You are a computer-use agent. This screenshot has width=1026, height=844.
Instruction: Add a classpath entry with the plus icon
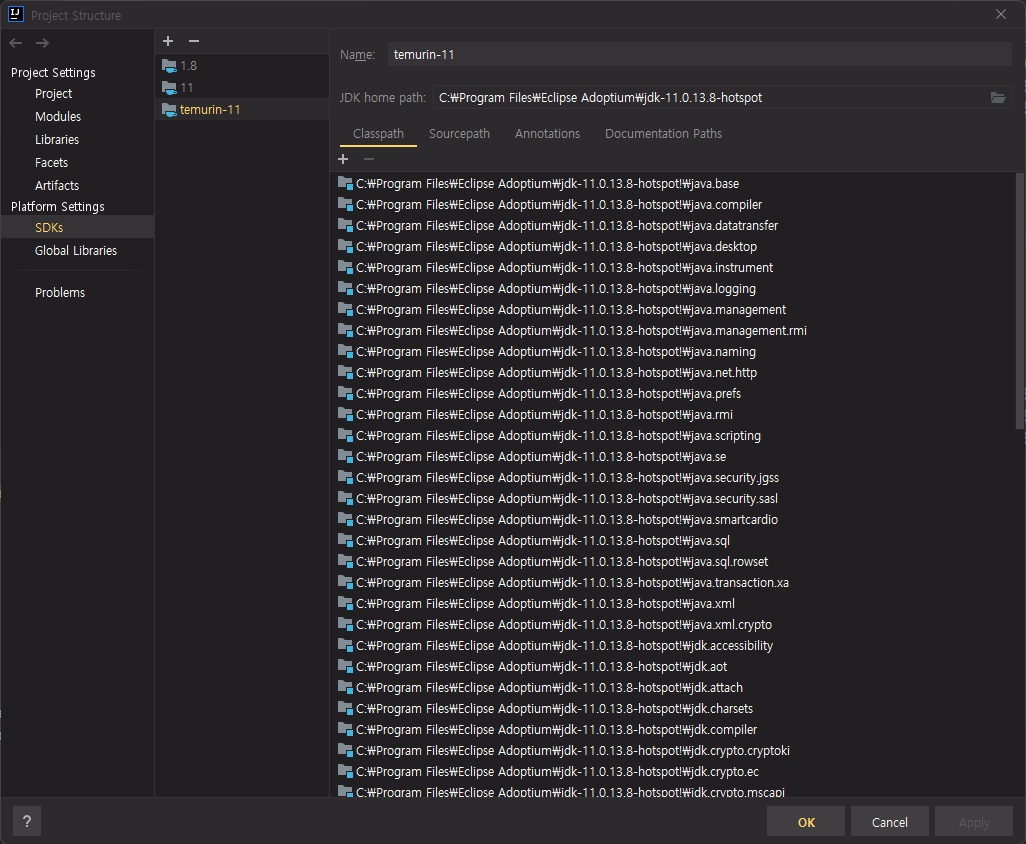point(343,159)
